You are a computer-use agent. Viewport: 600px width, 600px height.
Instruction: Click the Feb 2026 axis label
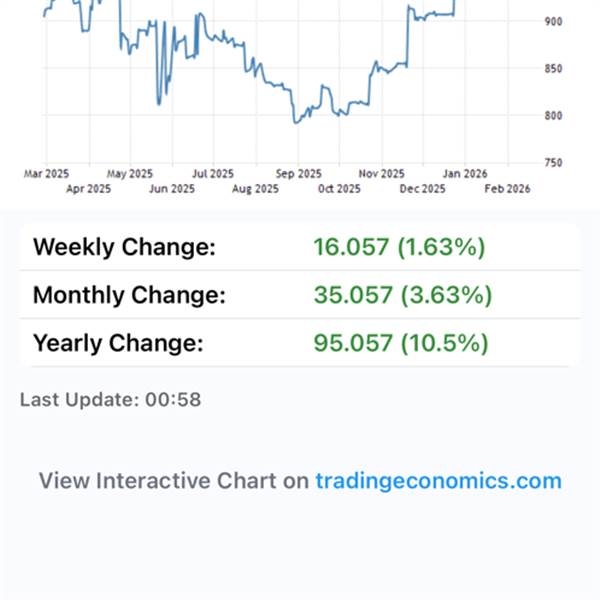pos(507,188)
